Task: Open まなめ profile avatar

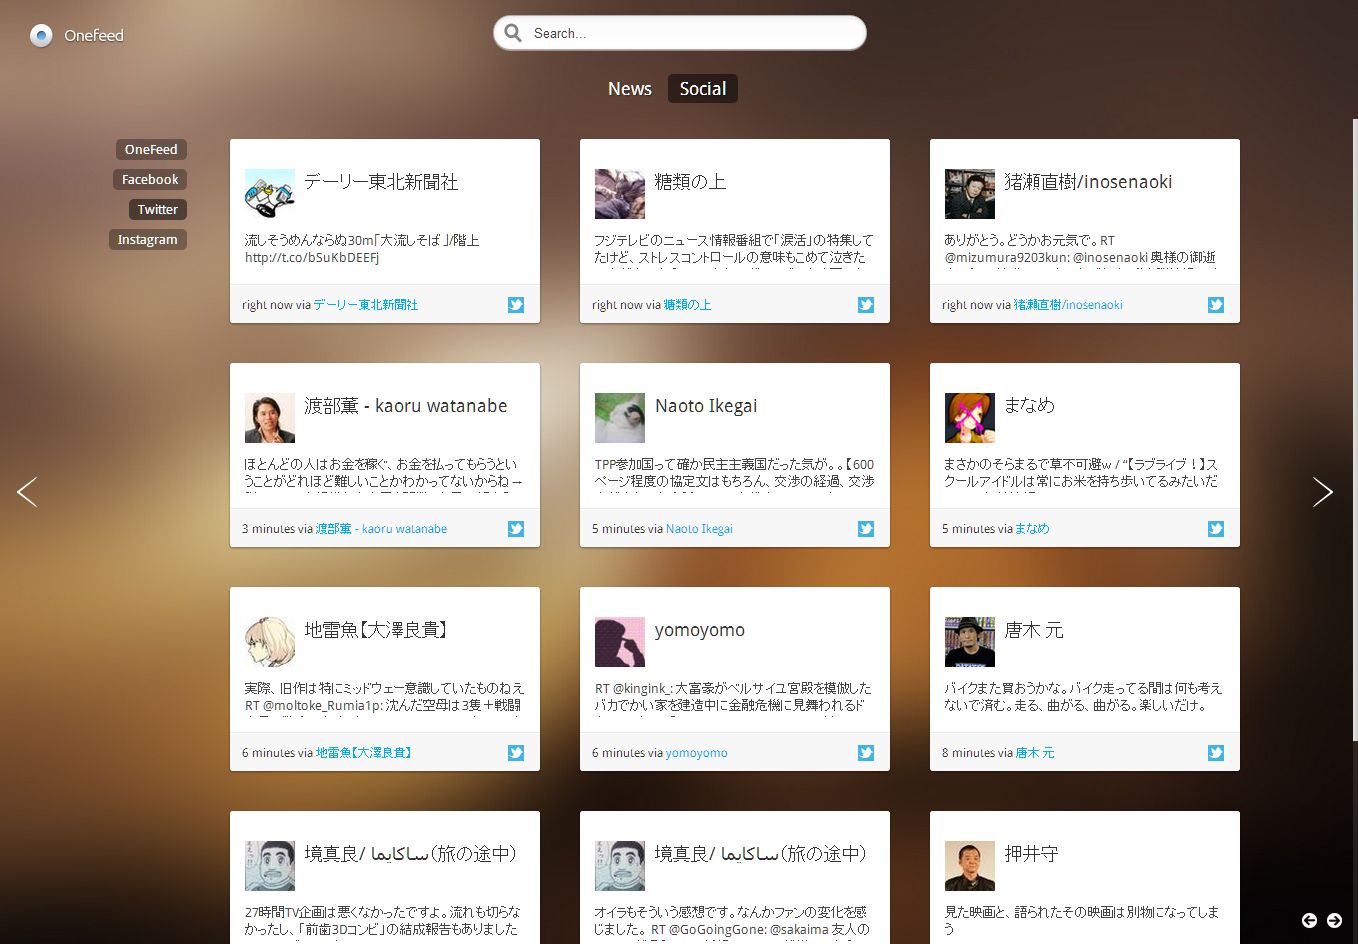Action: click(x=970, y=418)
